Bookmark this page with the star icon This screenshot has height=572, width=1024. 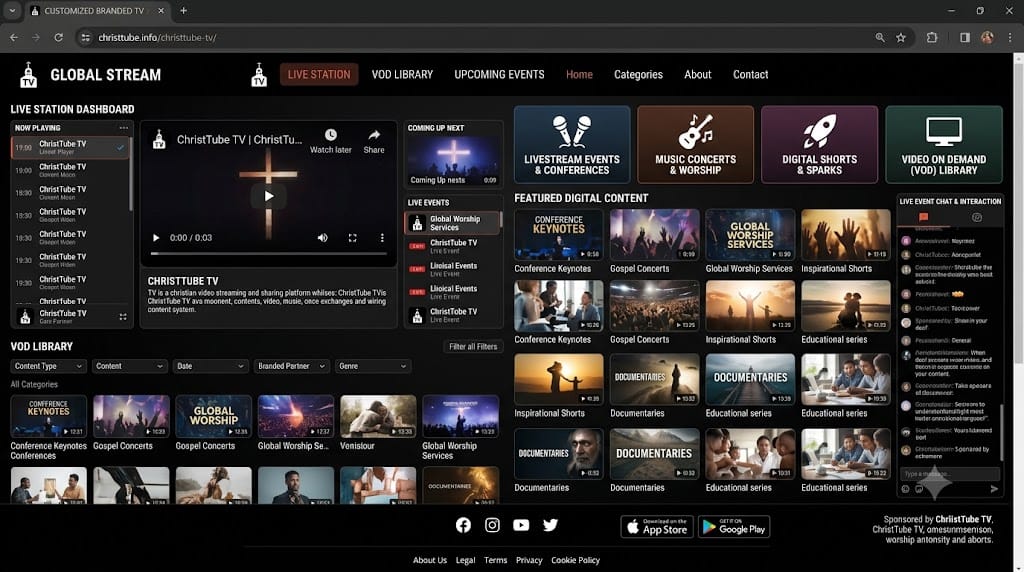[x=901, y=38]
